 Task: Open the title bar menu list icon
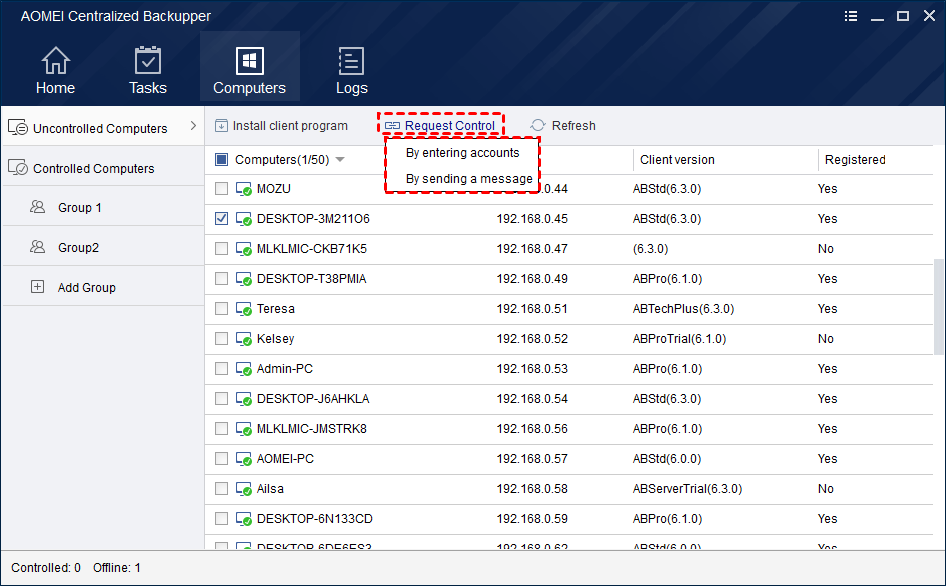851,16
